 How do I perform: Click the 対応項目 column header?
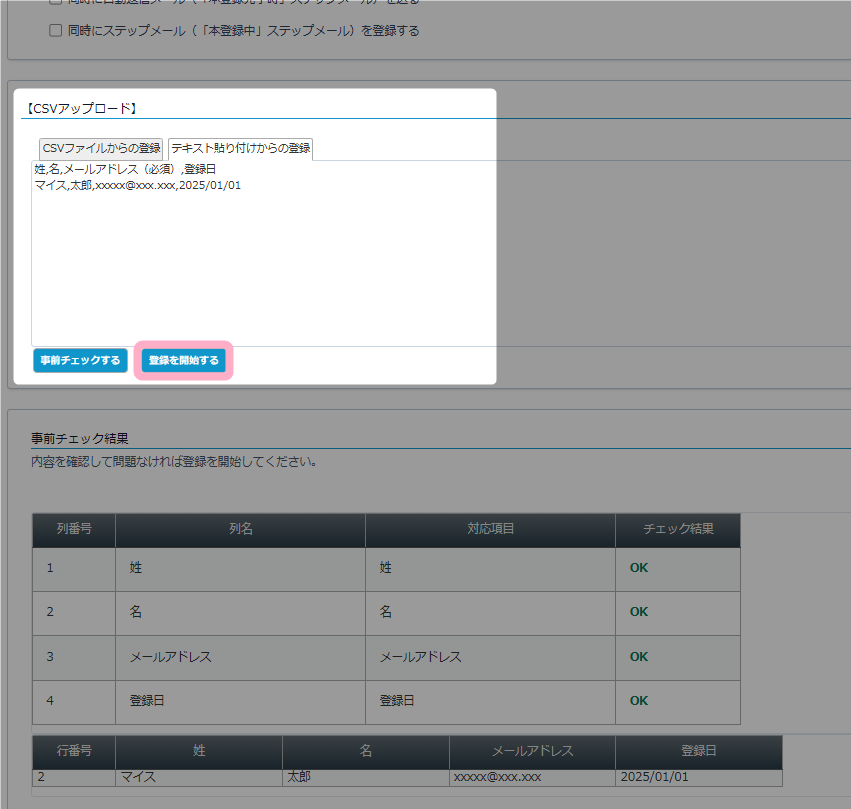click(490, 530)
